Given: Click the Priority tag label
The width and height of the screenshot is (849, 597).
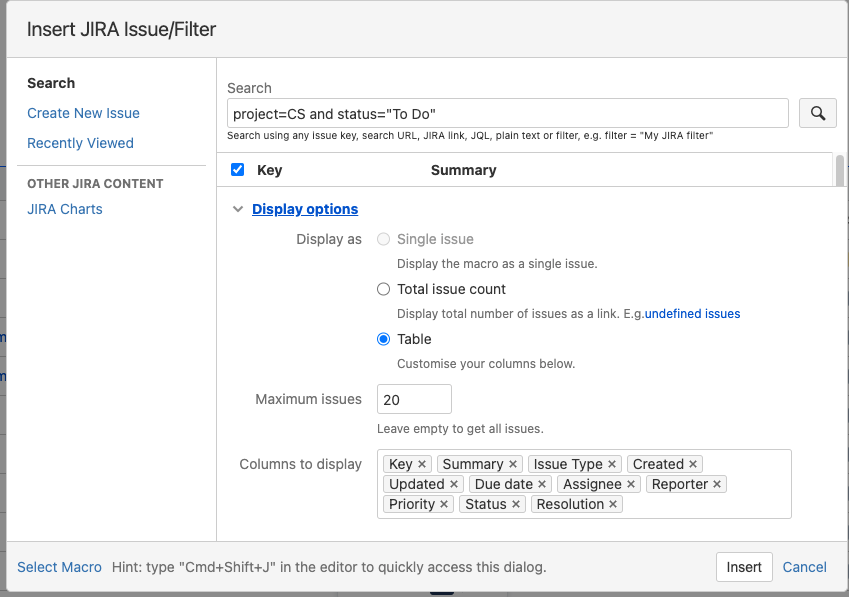Looking at the screenshot, I should (412, 504).
